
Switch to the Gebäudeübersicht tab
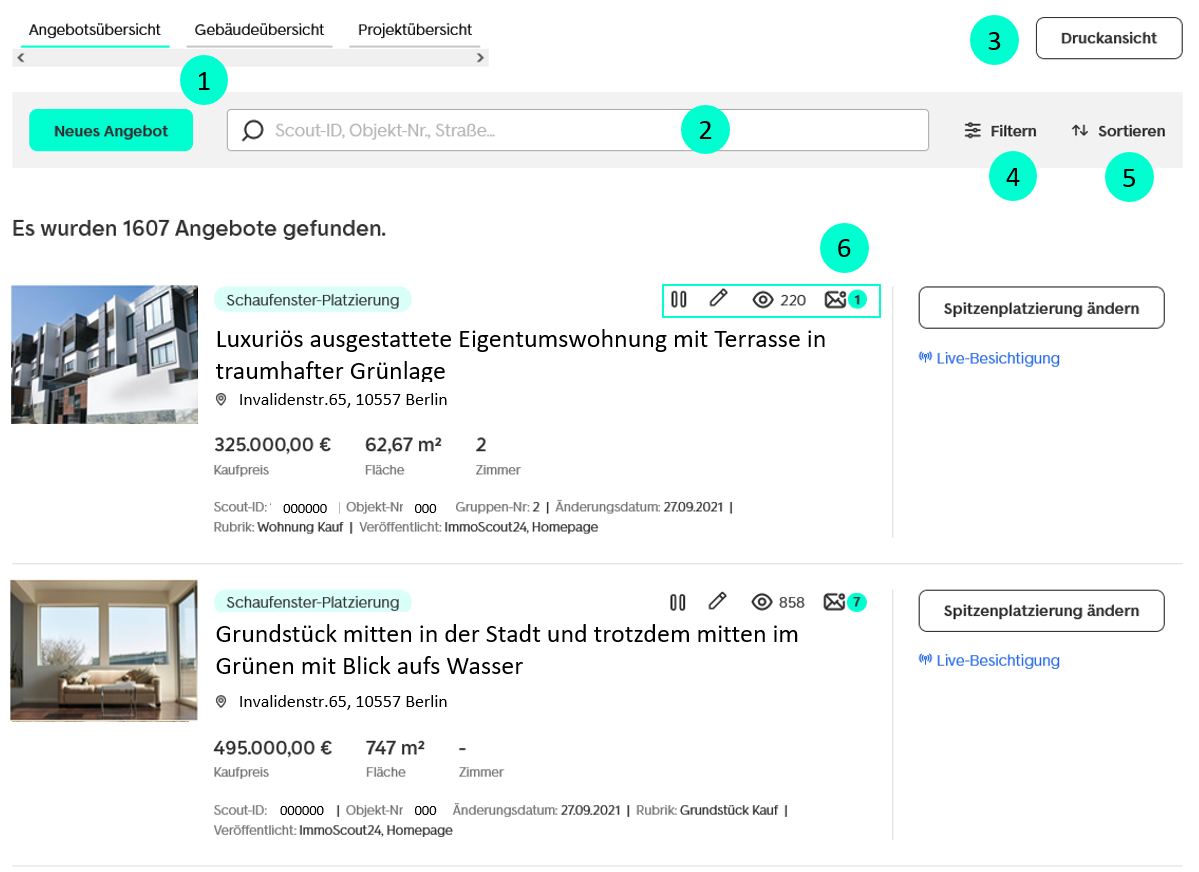259,30
